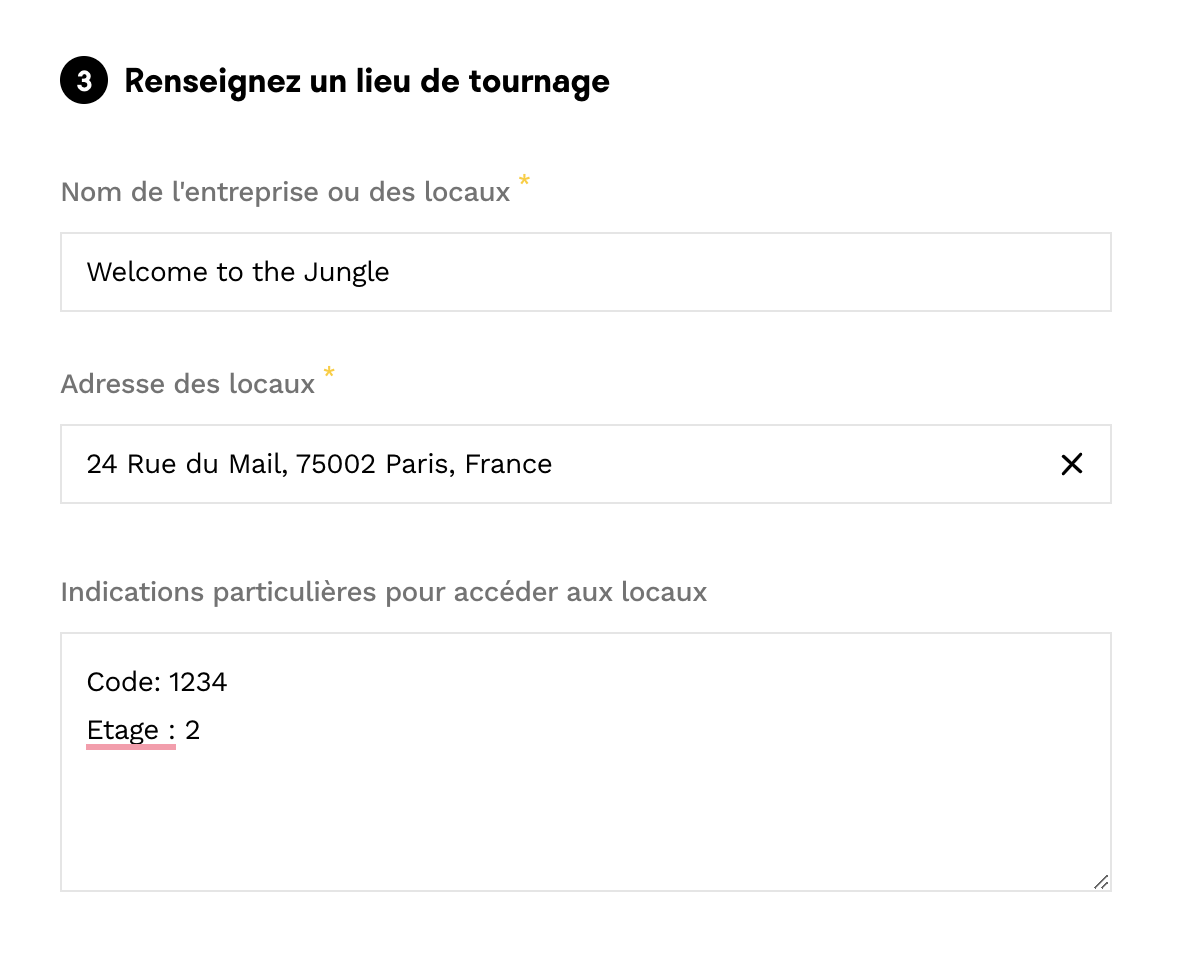Image resolution: width=1182 pixels, height=968 pixels.
Task: Click the 'Indications particulières pour accéder aux locaux' label
Action: [383, 592]
